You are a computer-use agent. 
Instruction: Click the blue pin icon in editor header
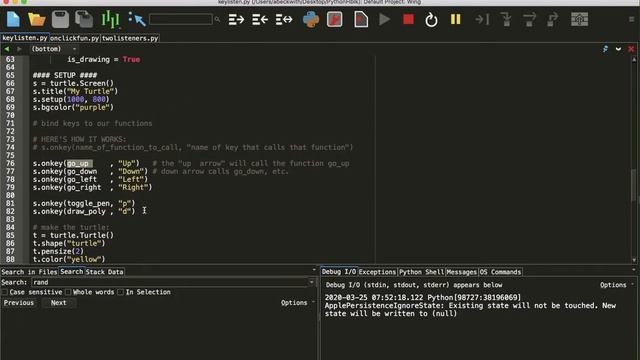click(605, 49)
